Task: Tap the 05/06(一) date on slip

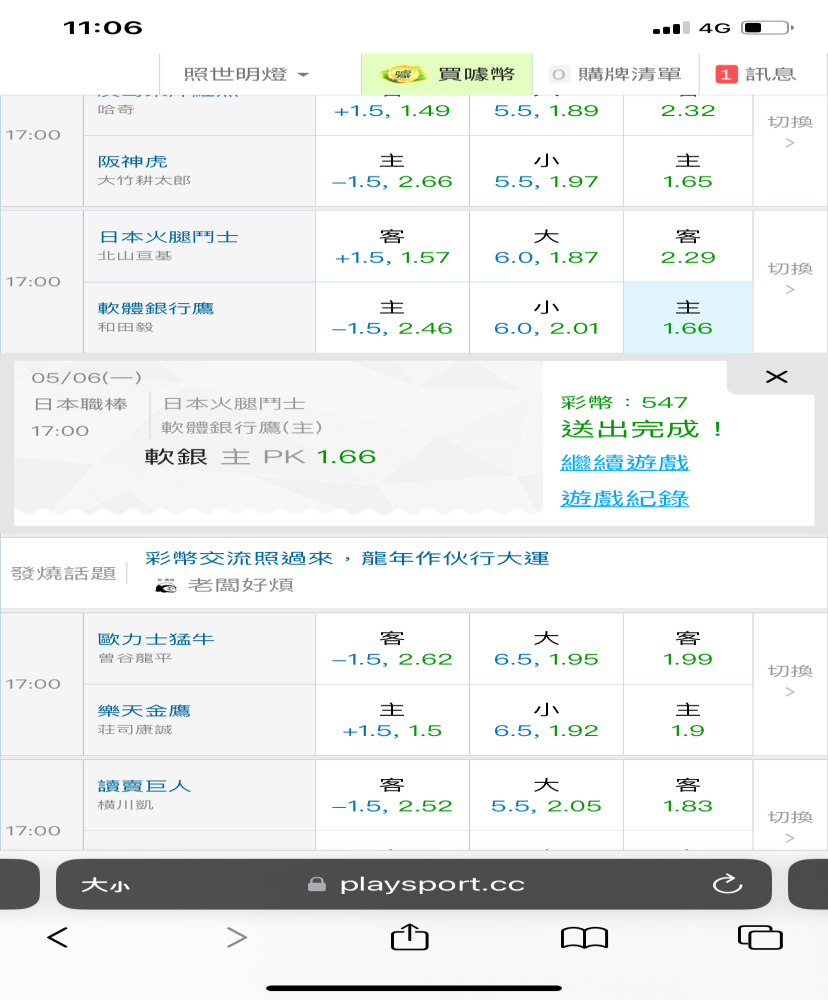Action: [87, 378]
